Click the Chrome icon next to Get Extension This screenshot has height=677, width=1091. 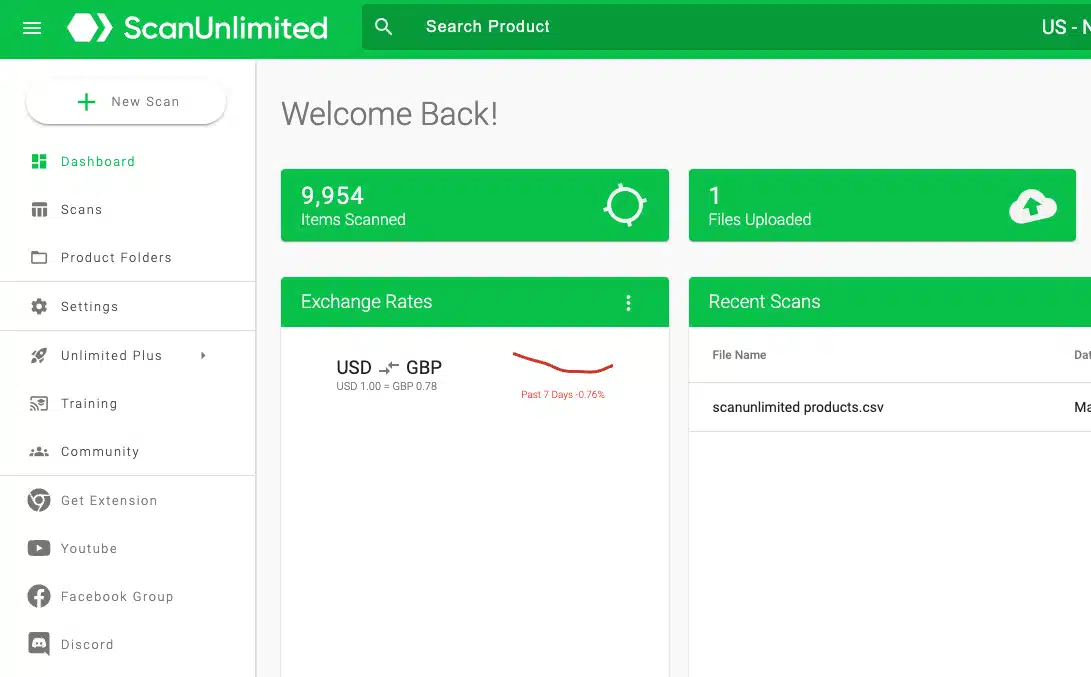click(39, 500)
